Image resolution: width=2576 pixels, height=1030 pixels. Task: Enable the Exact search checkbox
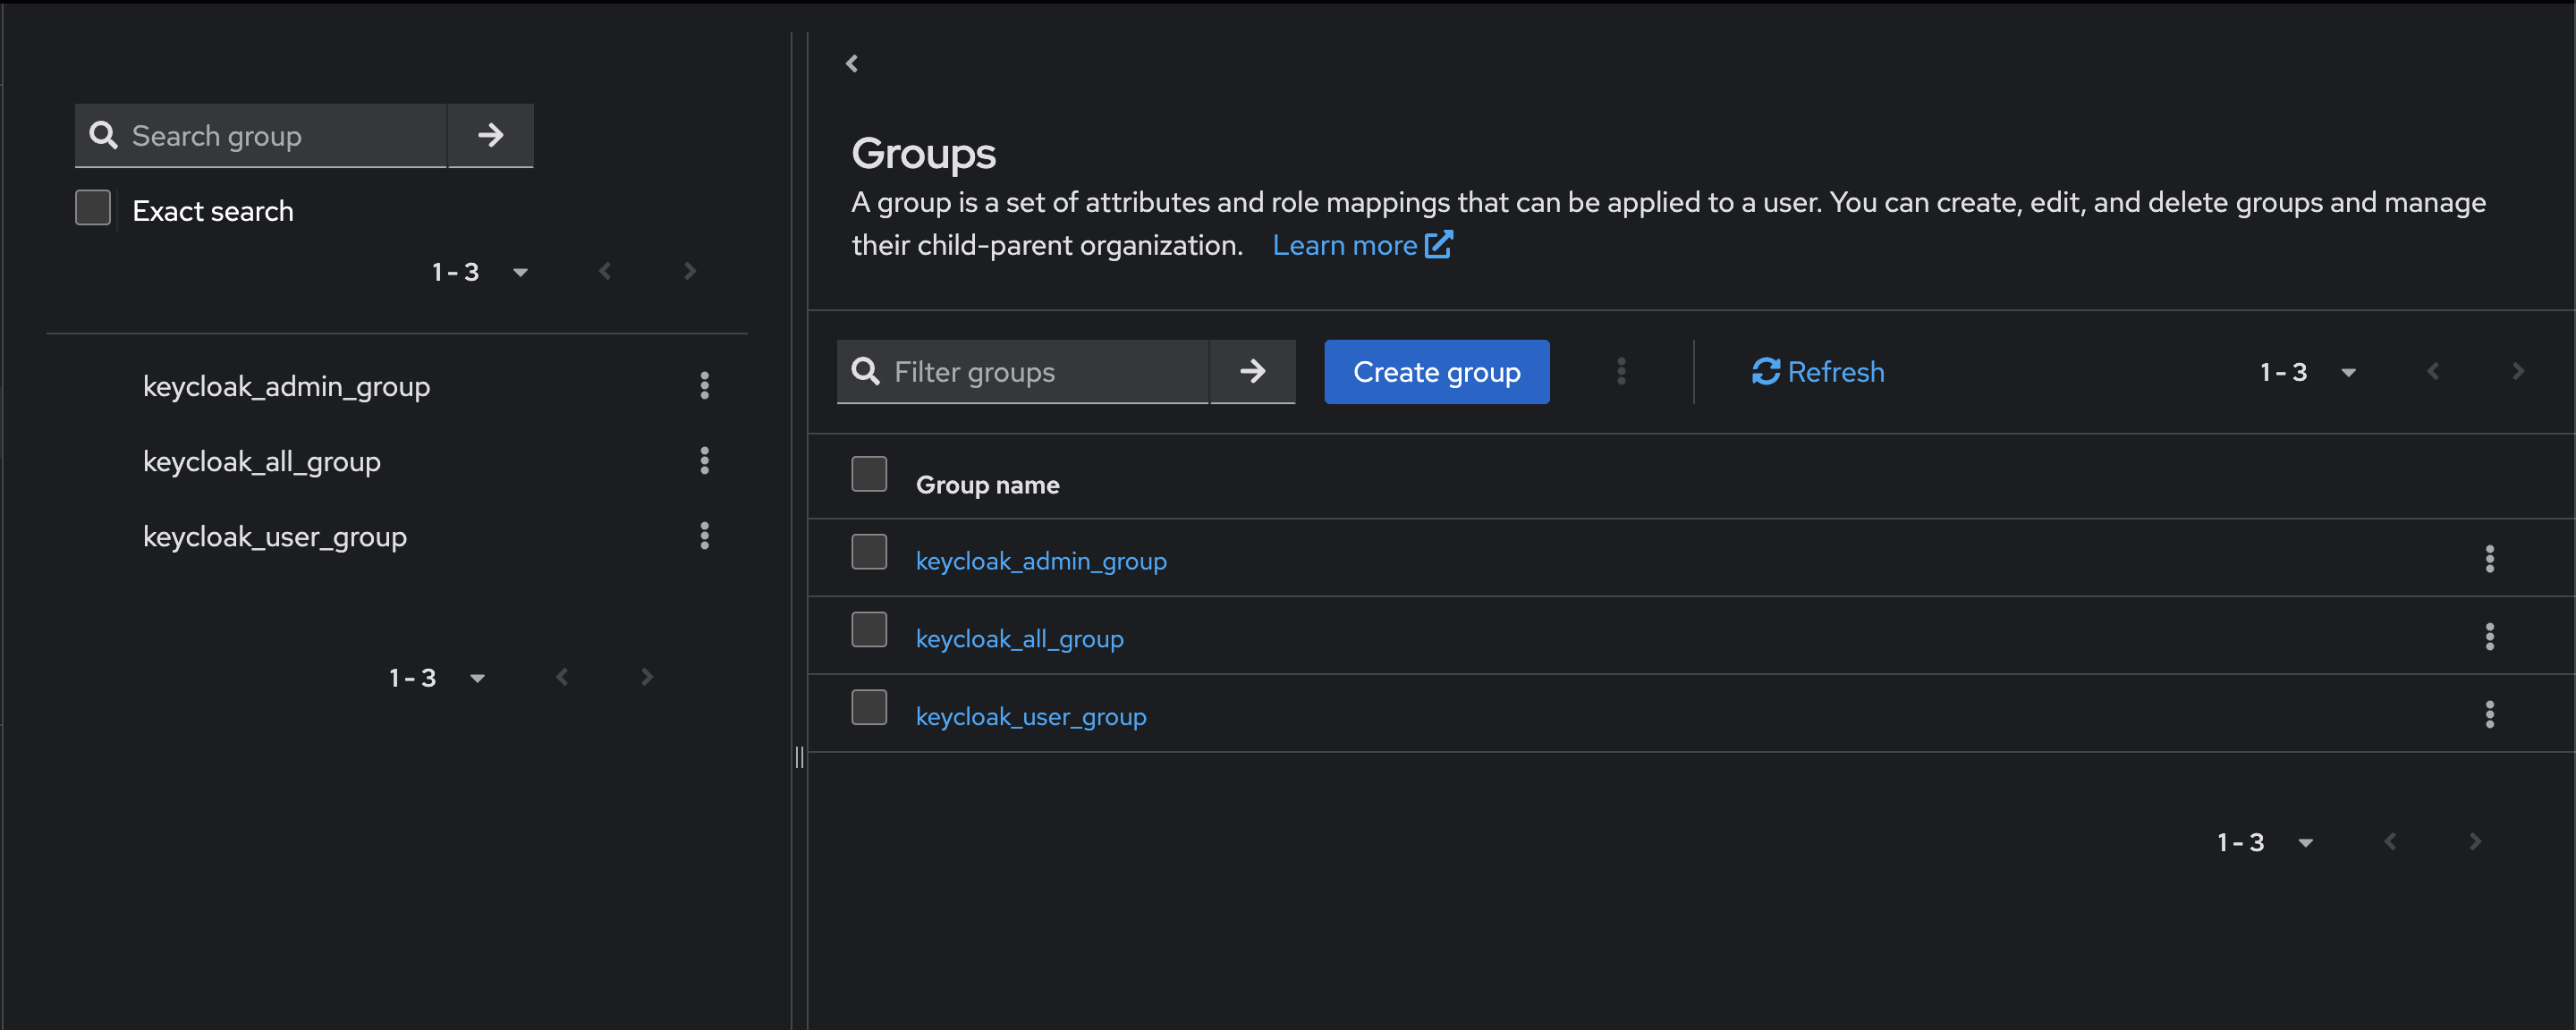coord(92,207)
